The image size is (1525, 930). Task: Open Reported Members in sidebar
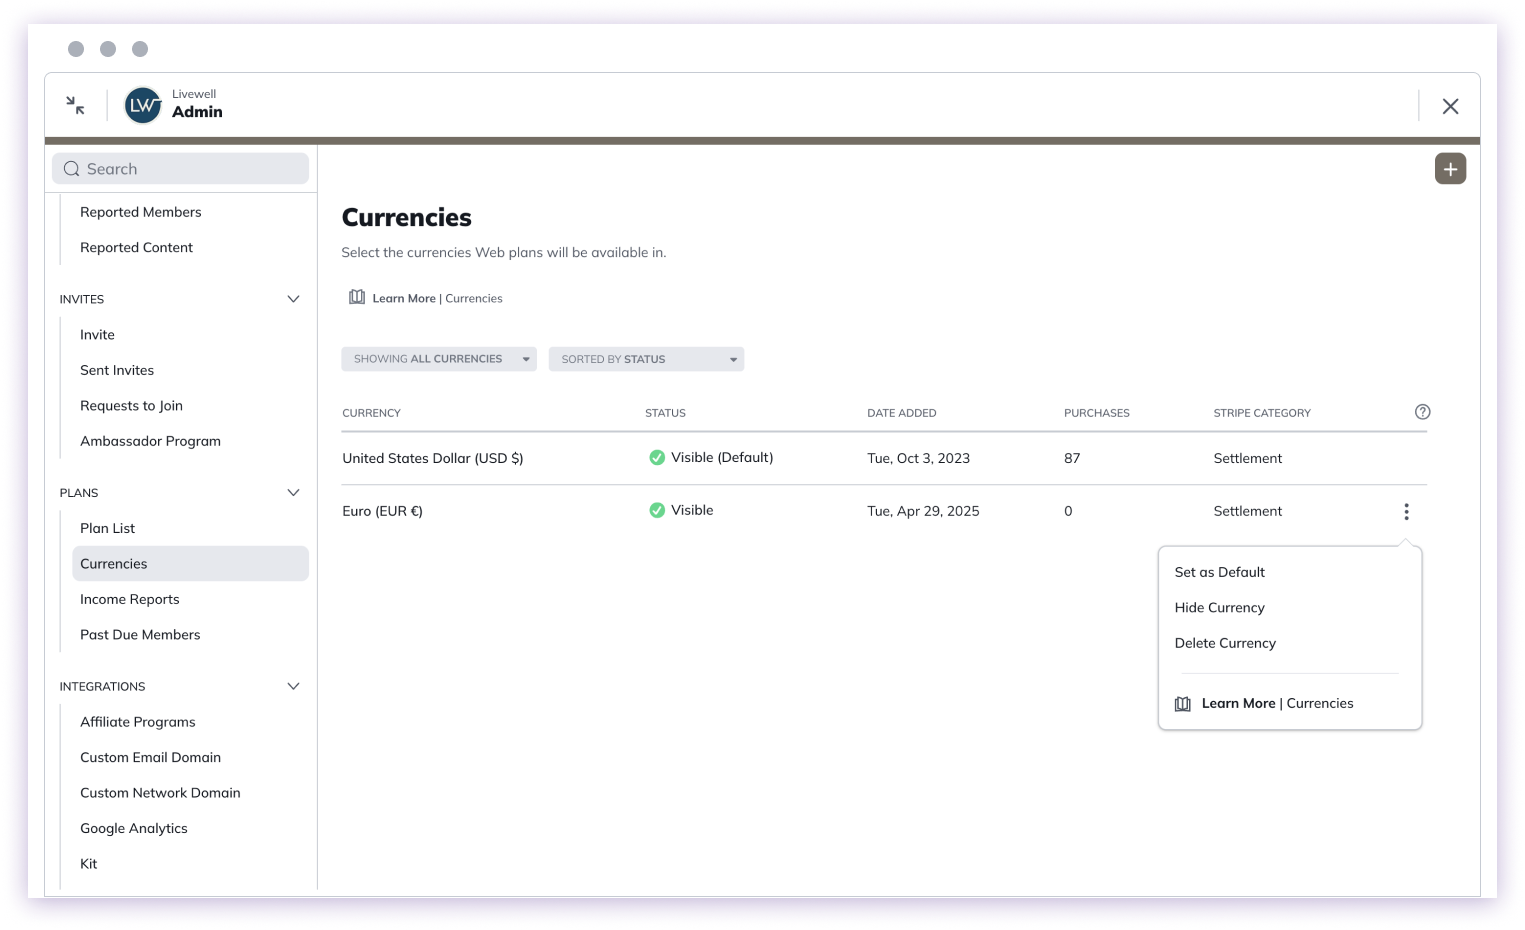click(x=140, y=212)
